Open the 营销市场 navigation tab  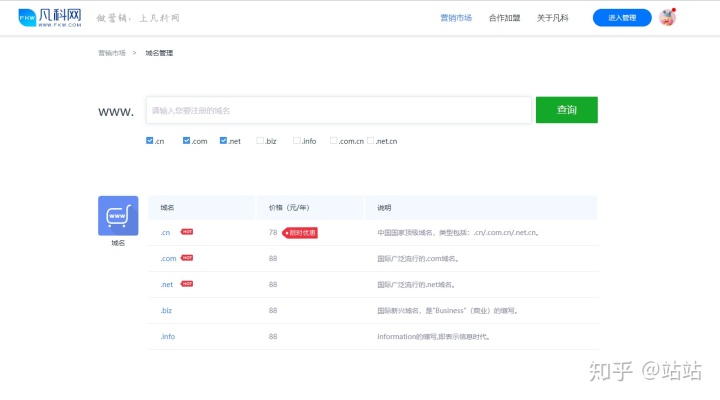pos(456,18)
